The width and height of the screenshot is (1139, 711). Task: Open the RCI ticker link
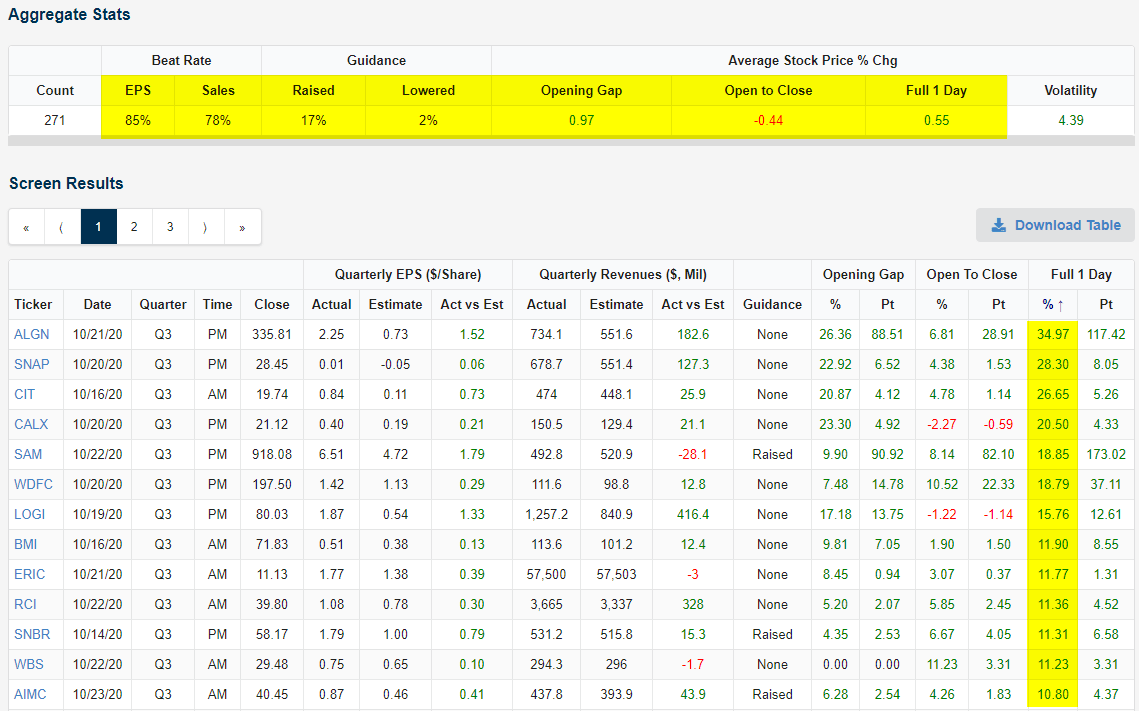point(25,604)
